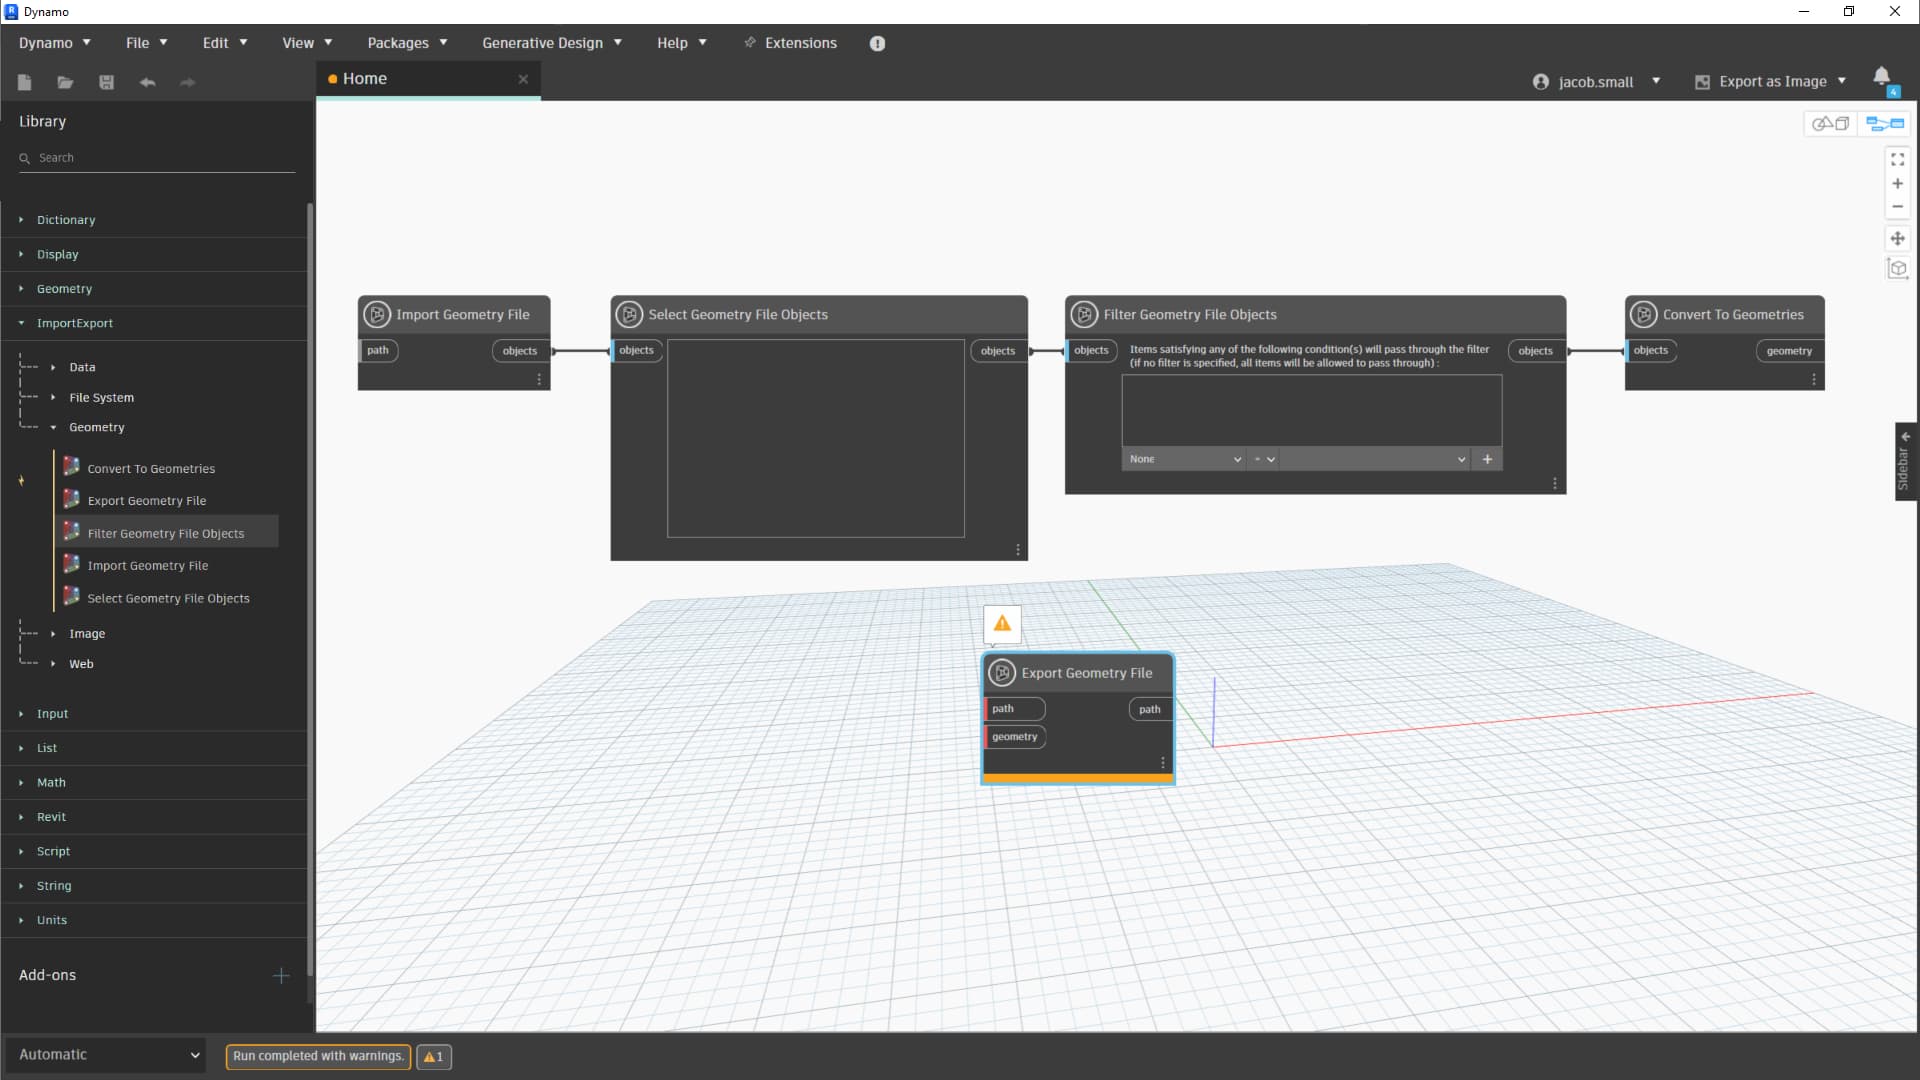Toggle the background 3D preview icon
This screenshot has height=1080, width=1920.
tap(1832, 122)
